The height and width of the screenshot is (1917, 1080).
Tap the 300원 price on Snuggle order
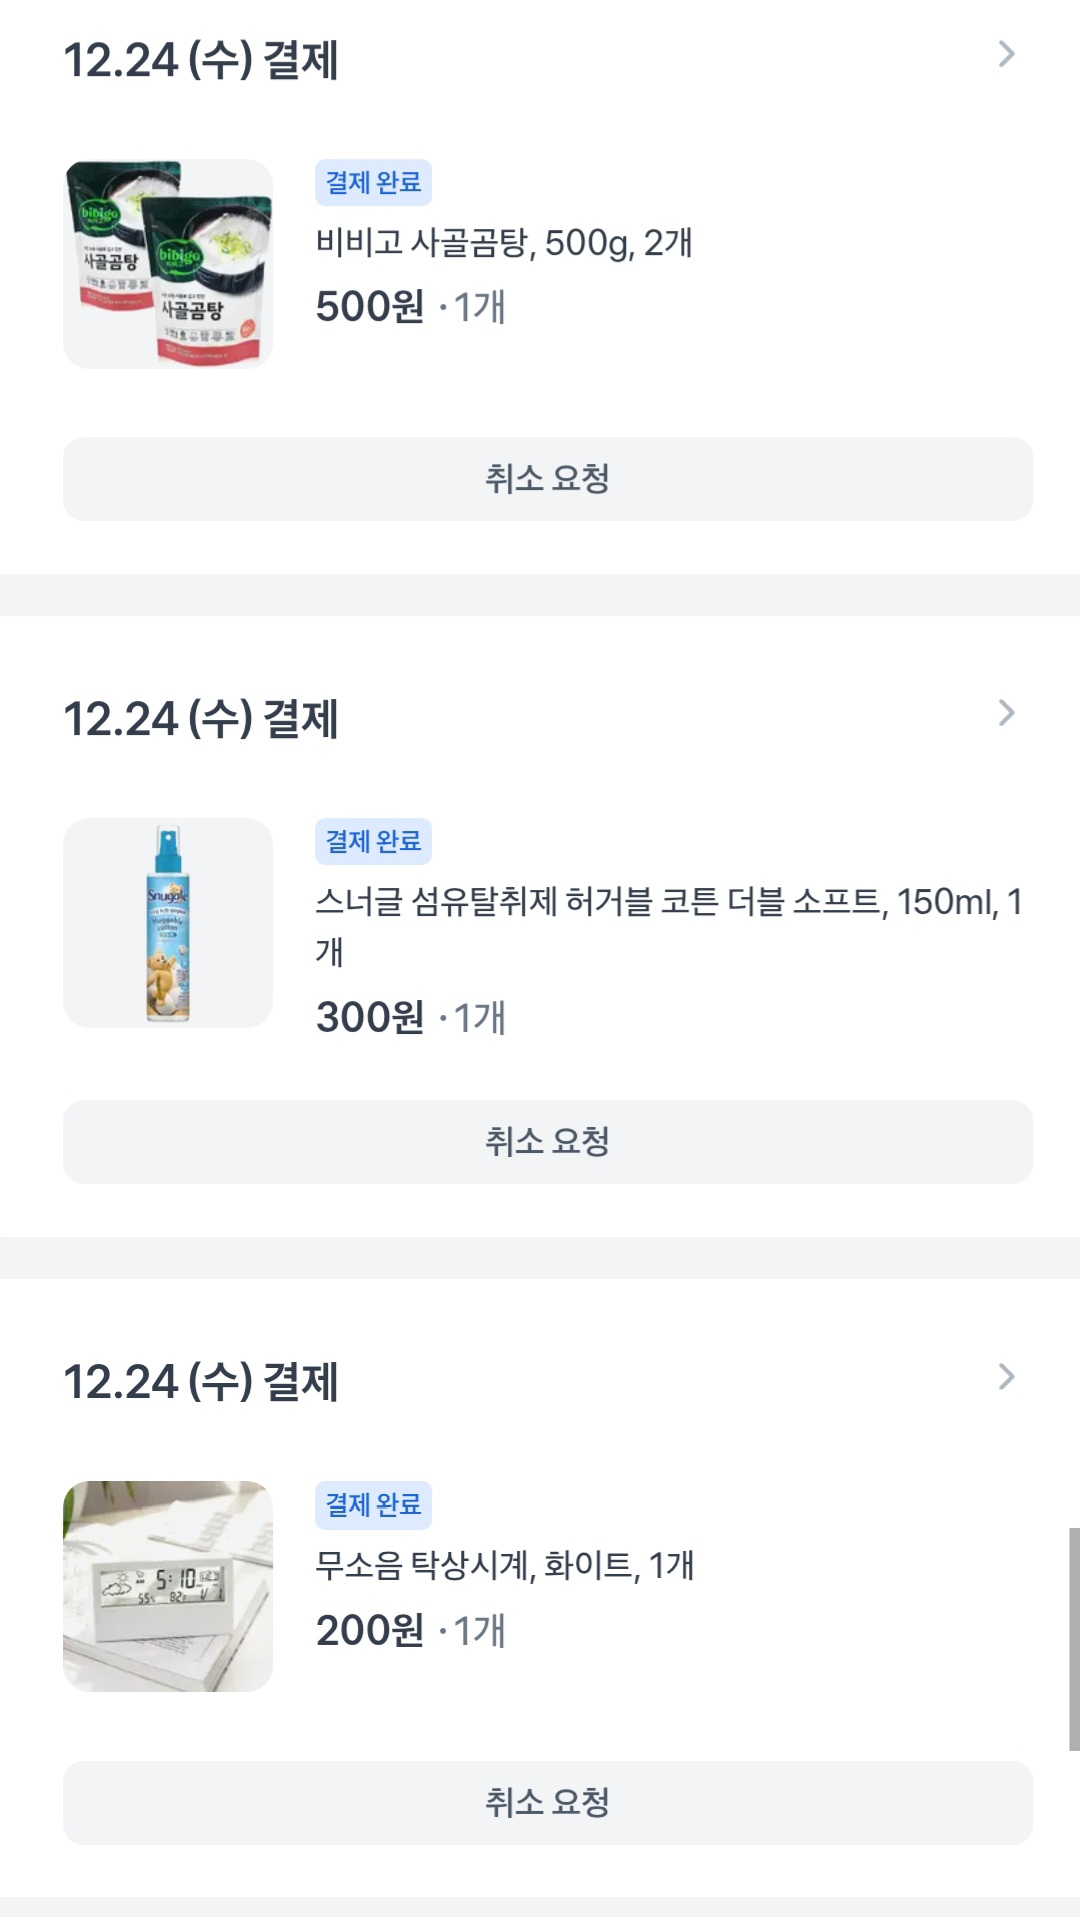click(370, 1018)
